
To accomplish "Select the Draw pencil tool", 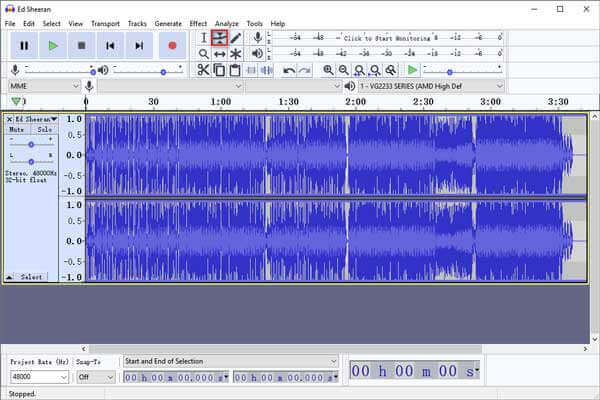I will click(x=235, y=38).
